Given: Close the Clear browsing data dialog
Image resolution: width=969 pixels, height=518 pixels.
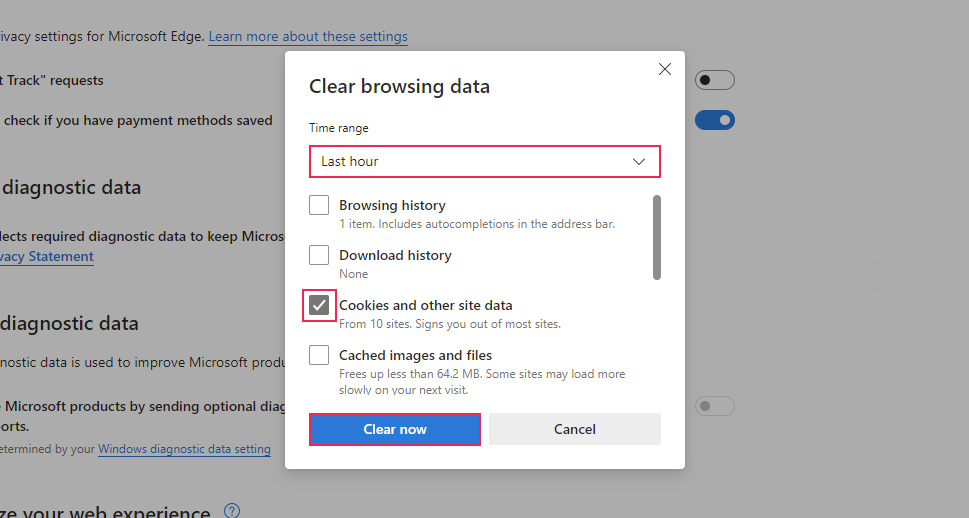Looking at the screenshot, I should point(664,69).
